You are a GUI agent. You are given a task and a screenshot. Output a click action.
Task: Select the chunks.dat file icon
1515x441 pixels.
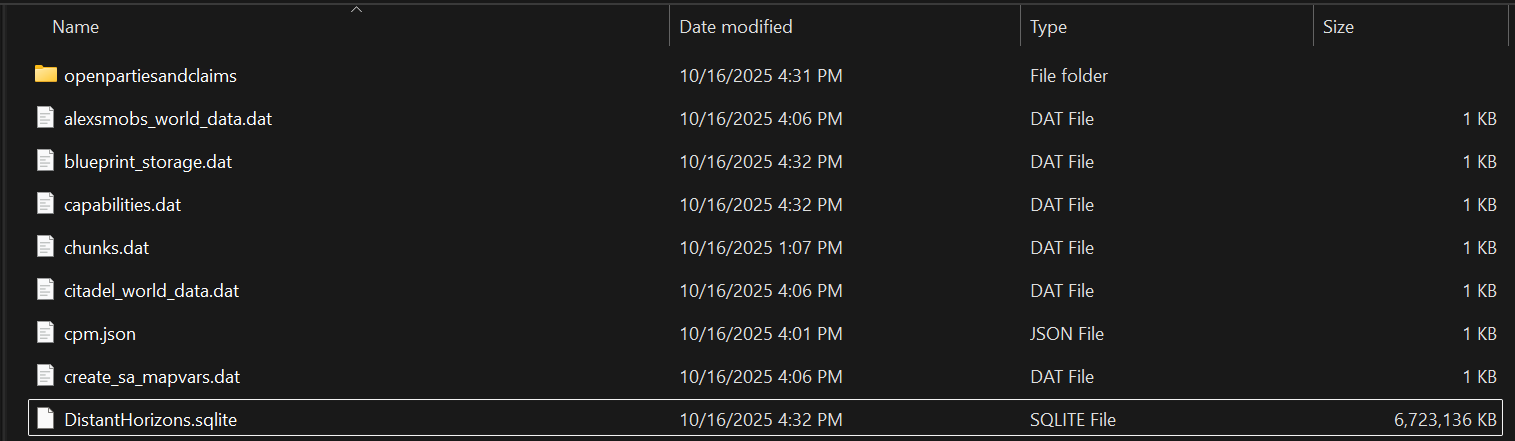click(45, 247)
